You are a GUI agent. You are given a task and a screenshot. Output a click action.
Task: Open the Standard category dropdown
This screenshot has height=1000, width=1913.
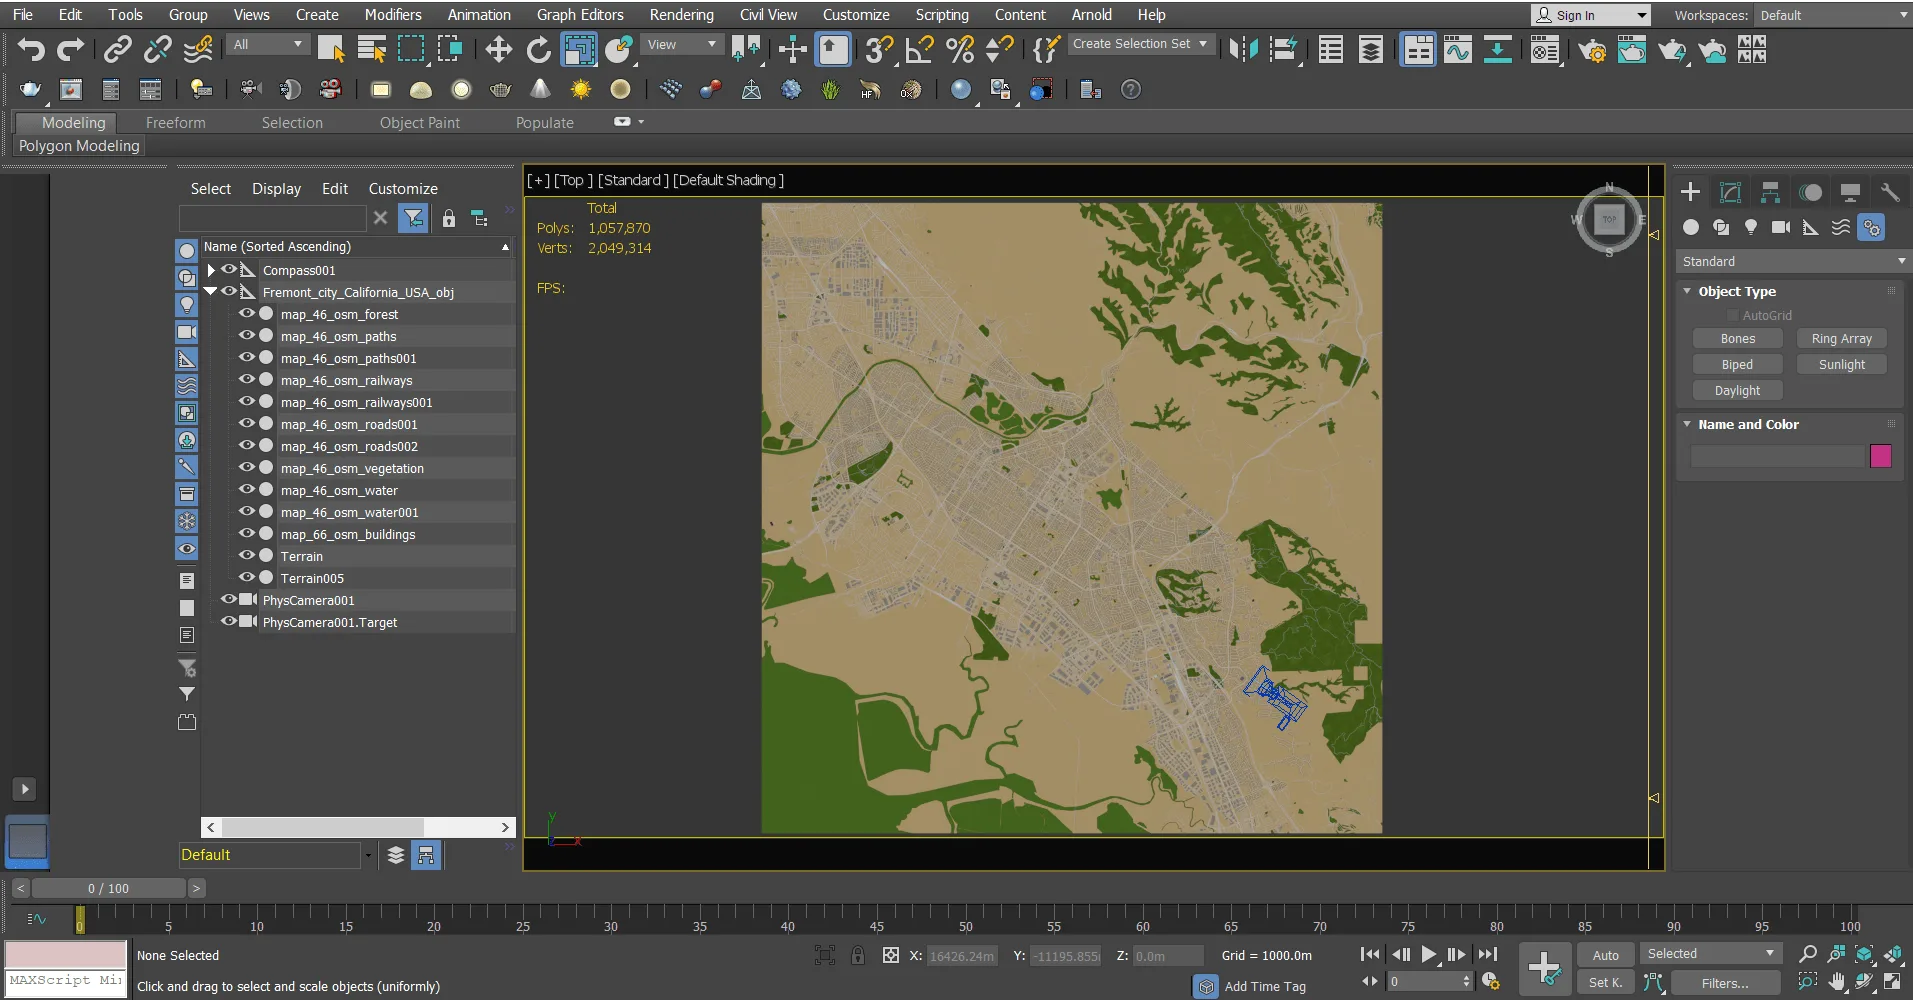click(1792, 261)
